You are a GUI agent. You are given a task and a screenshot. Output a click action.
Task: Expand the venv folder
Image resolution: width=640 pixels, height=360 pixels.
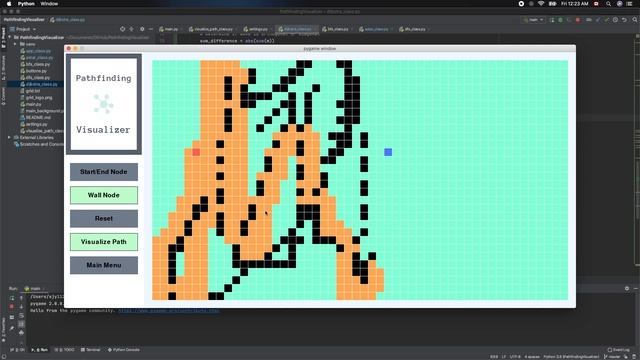tap(15, 44)
